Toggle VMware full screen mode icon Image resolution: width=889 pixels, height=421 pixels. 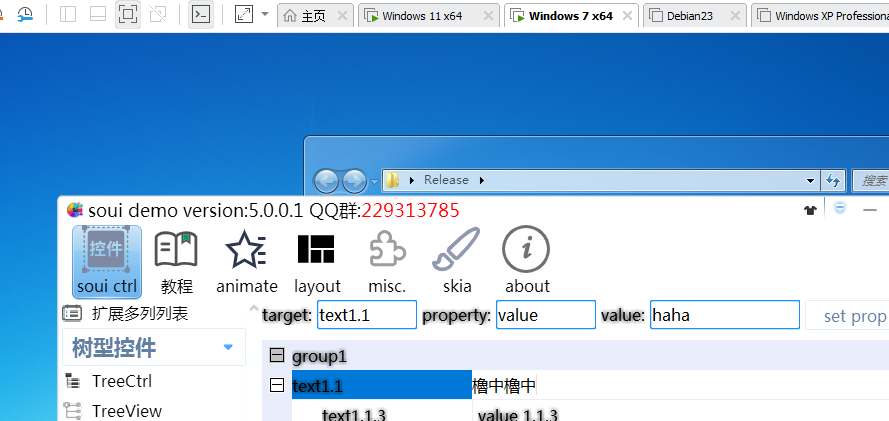coord(243,14)
